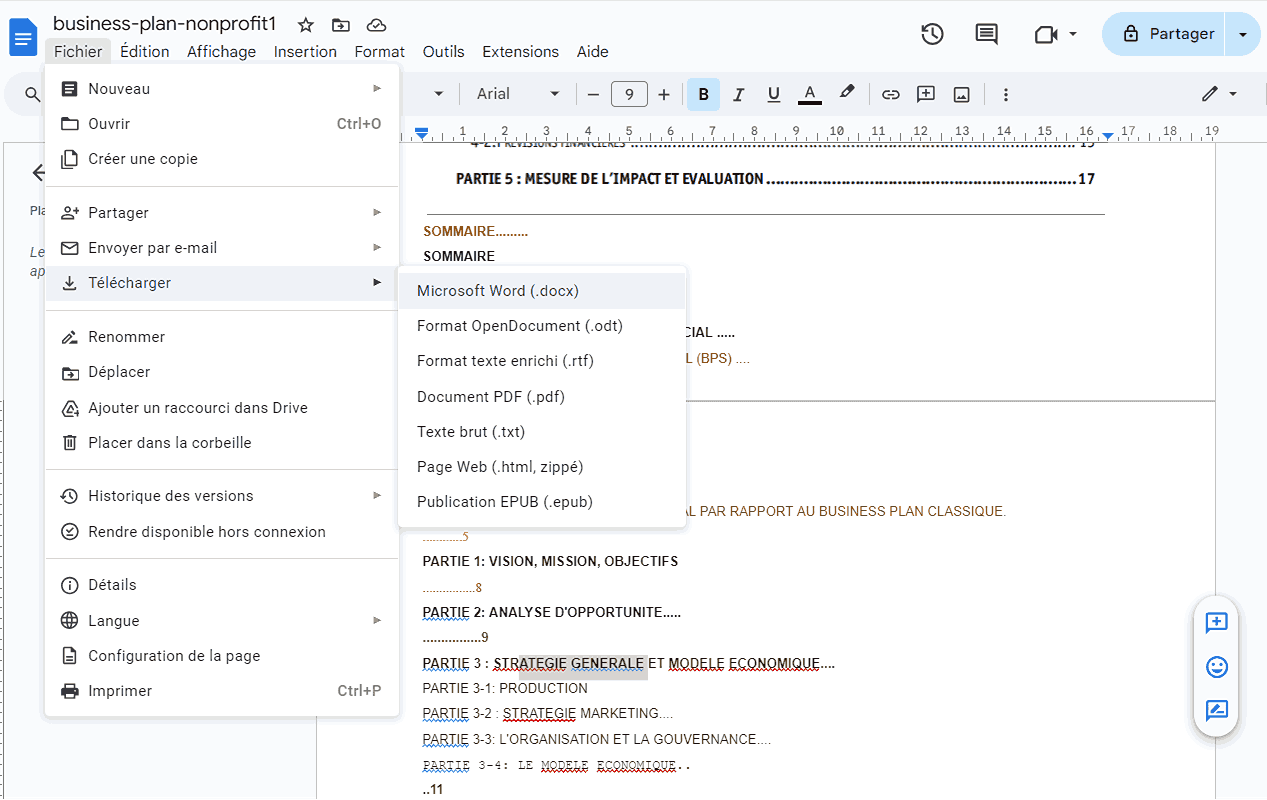This screenshot has width=1267, height=800.
Task: Open the Affichage menu
Action: (x=221, y=52)
